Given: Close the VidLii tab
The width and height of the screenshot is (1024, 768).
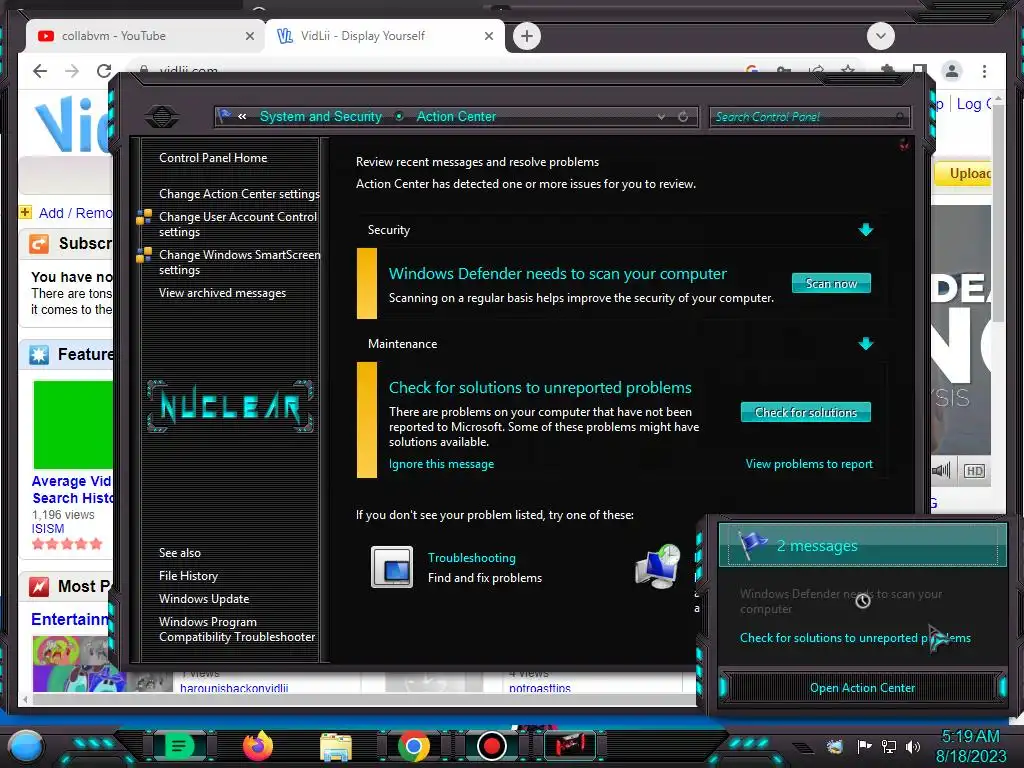Looking at the screenshot, I should pyautogui.click(x=488, y=36).
